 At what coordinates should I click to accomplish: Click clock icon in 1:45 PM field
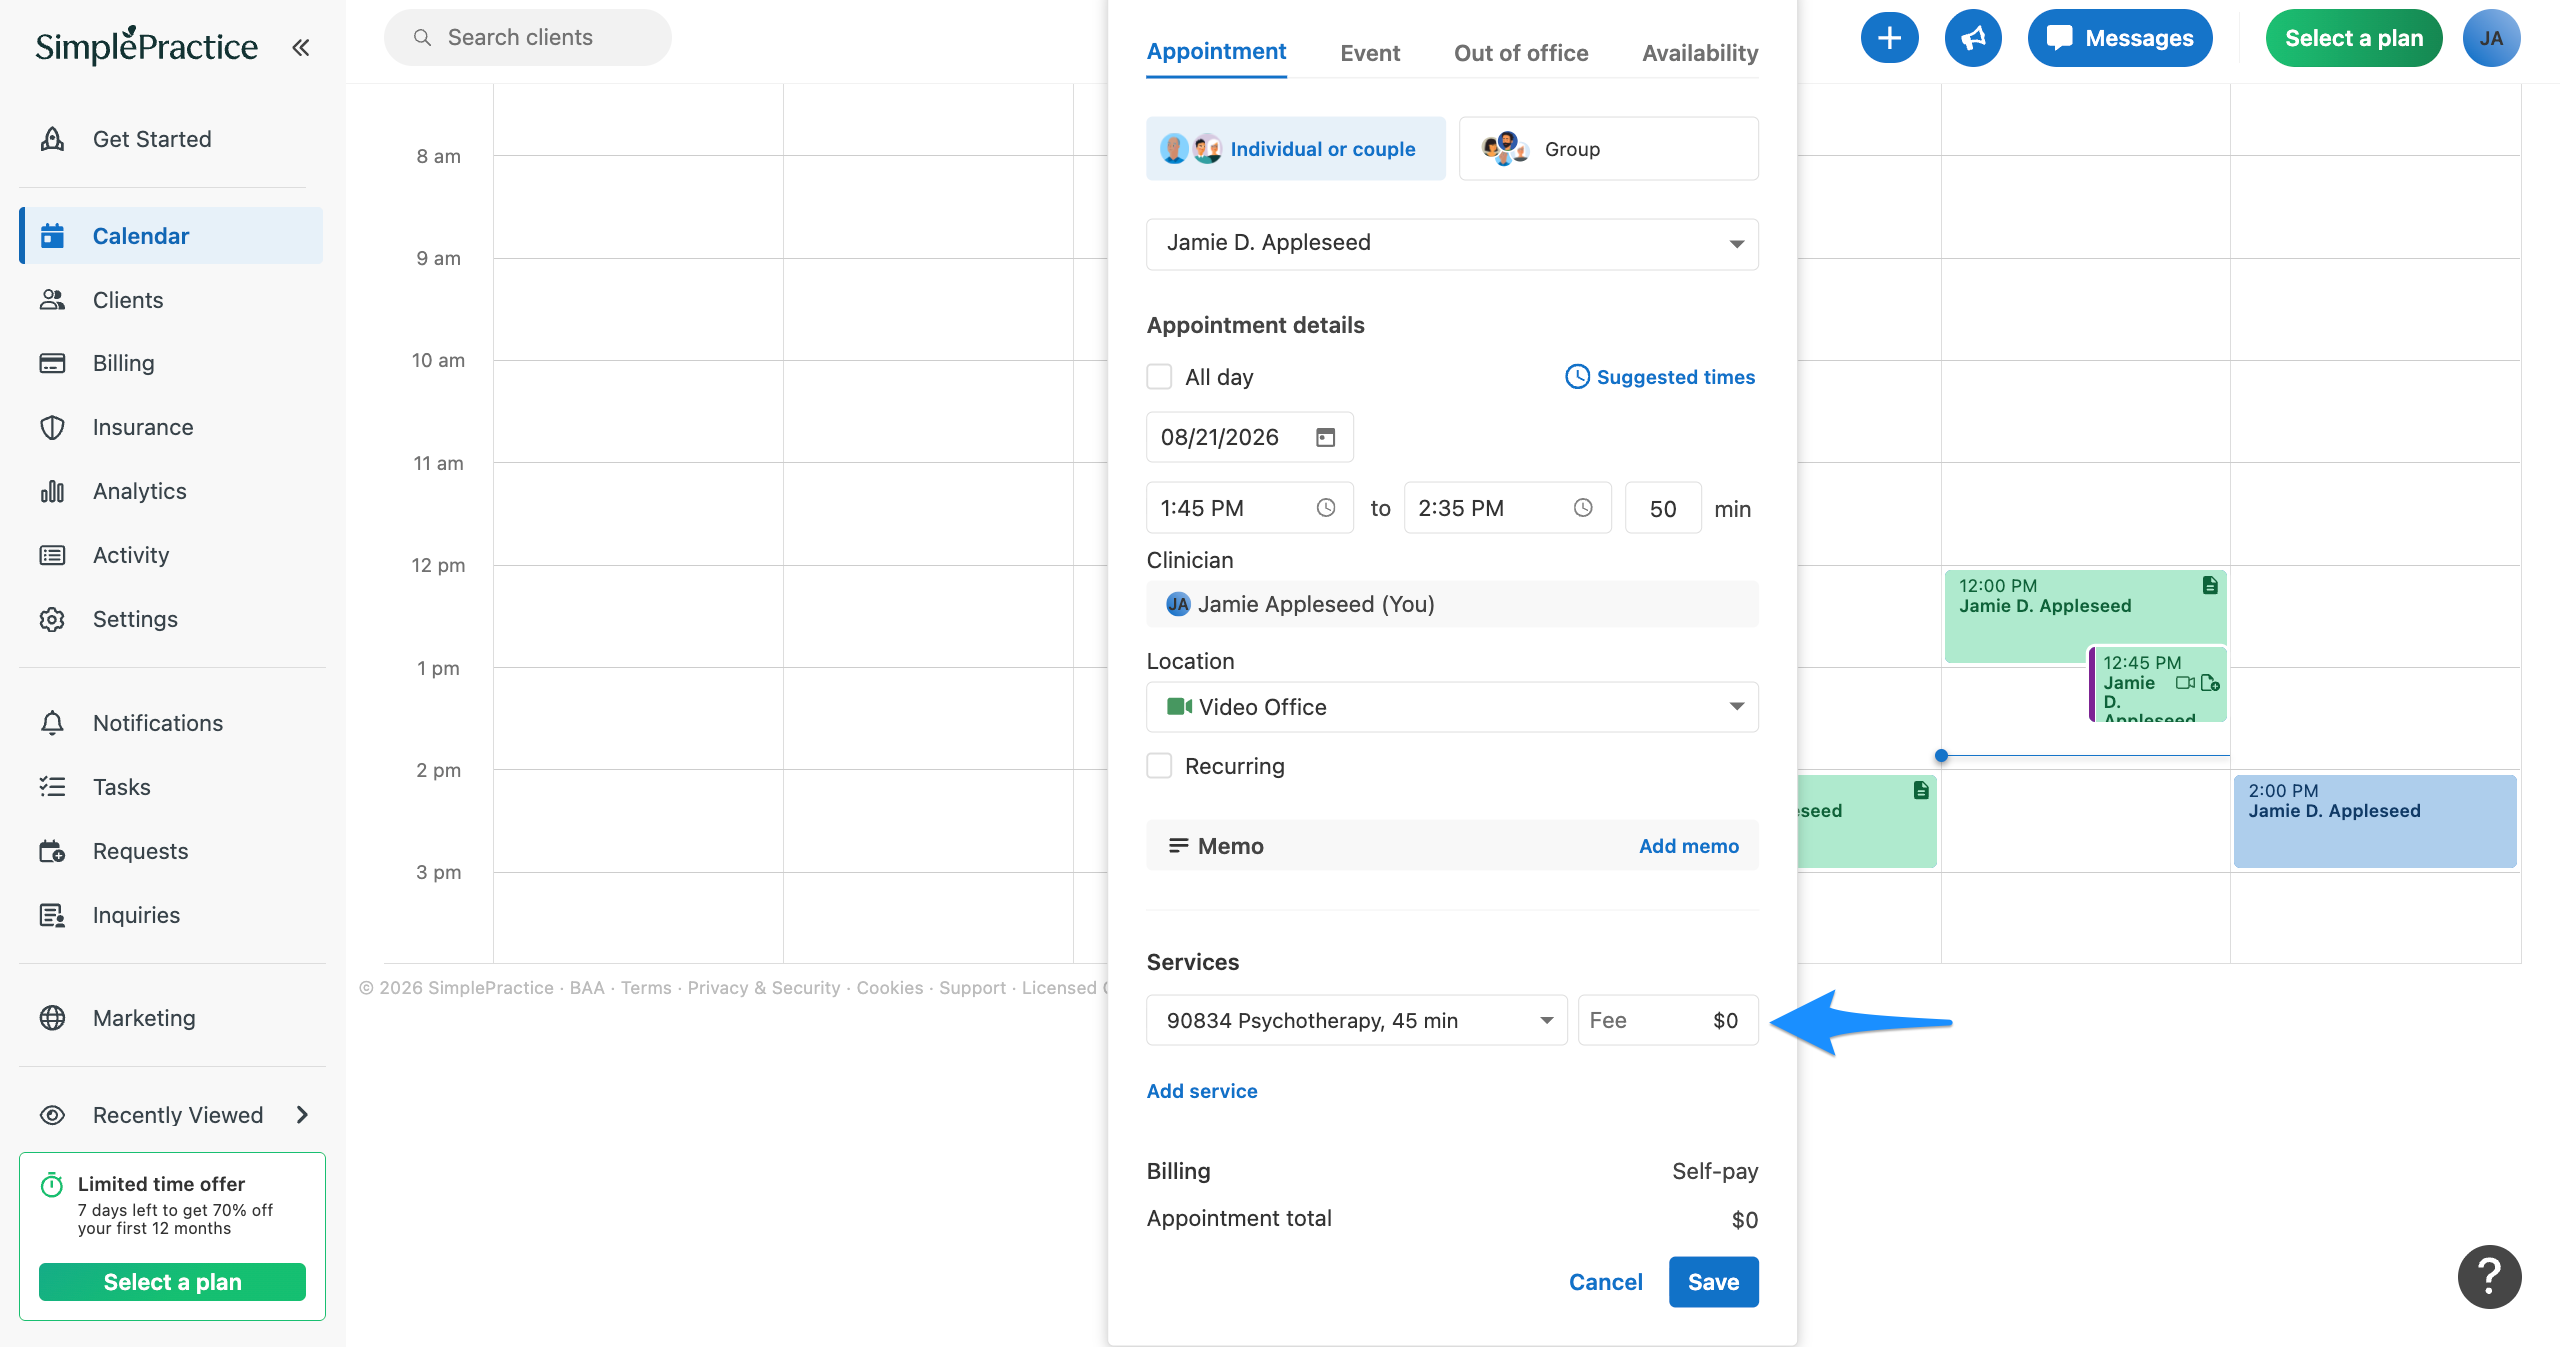click(1326, 508)
